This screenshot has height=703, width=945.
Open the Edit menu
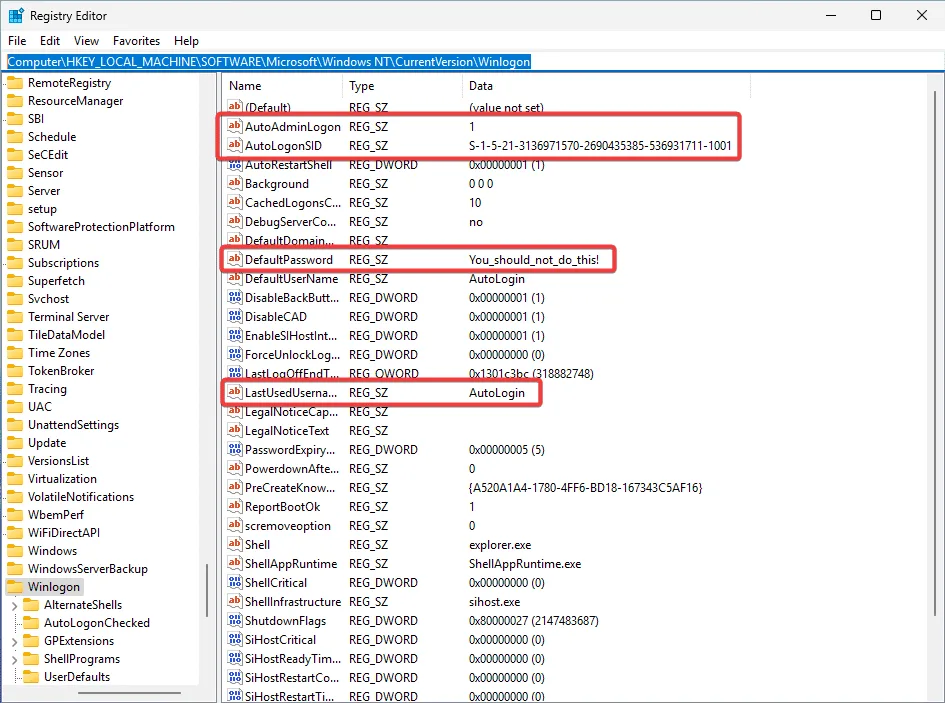coord(49,41)
